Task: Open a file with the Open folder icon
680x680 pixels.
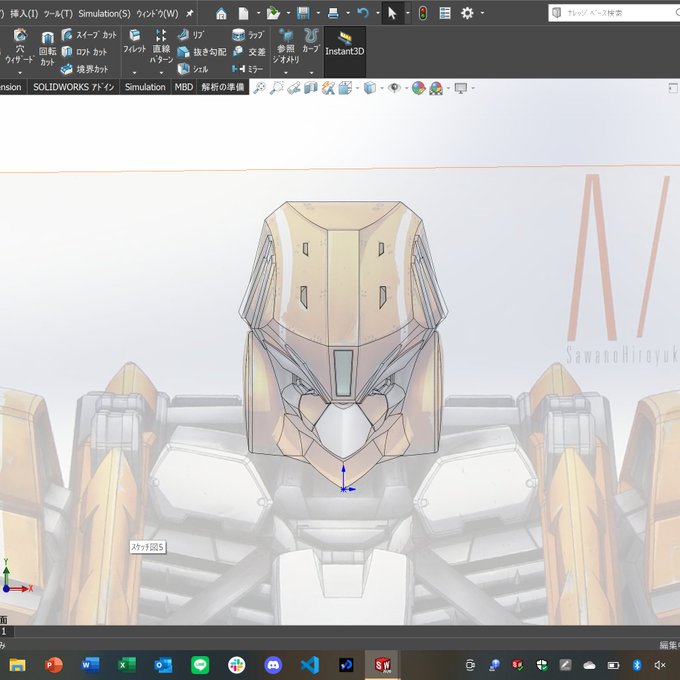Action: (273, 13)
